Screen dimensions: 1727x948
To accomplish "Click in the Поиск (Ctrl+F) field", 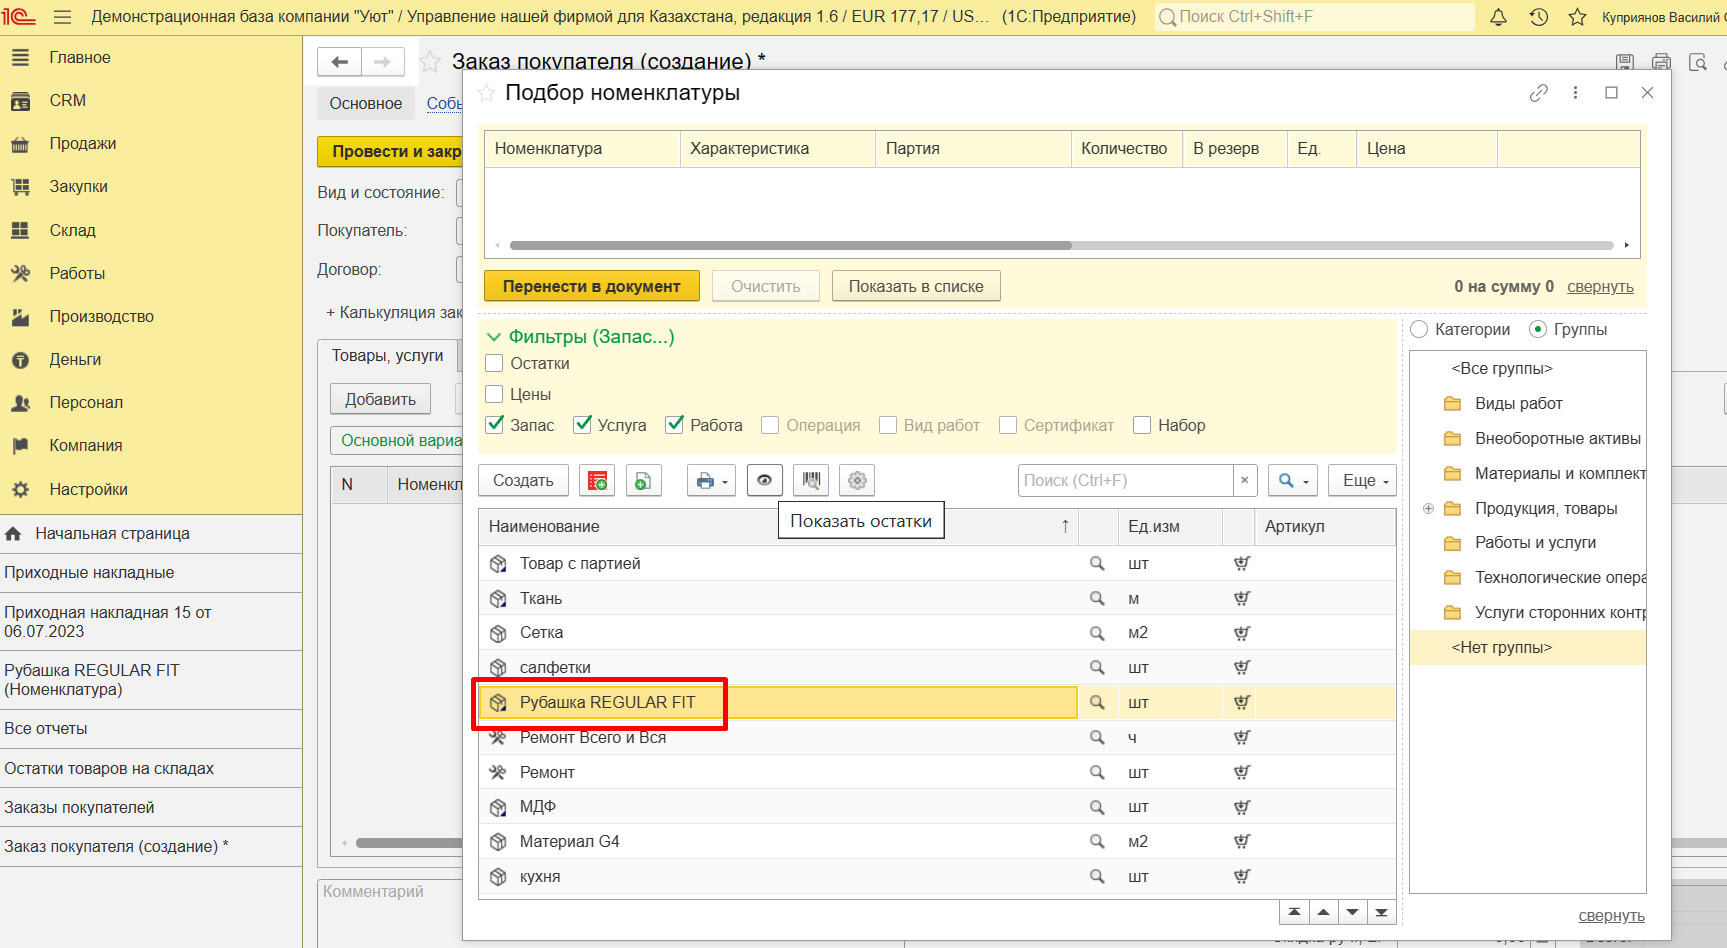I will (1124, 481).
